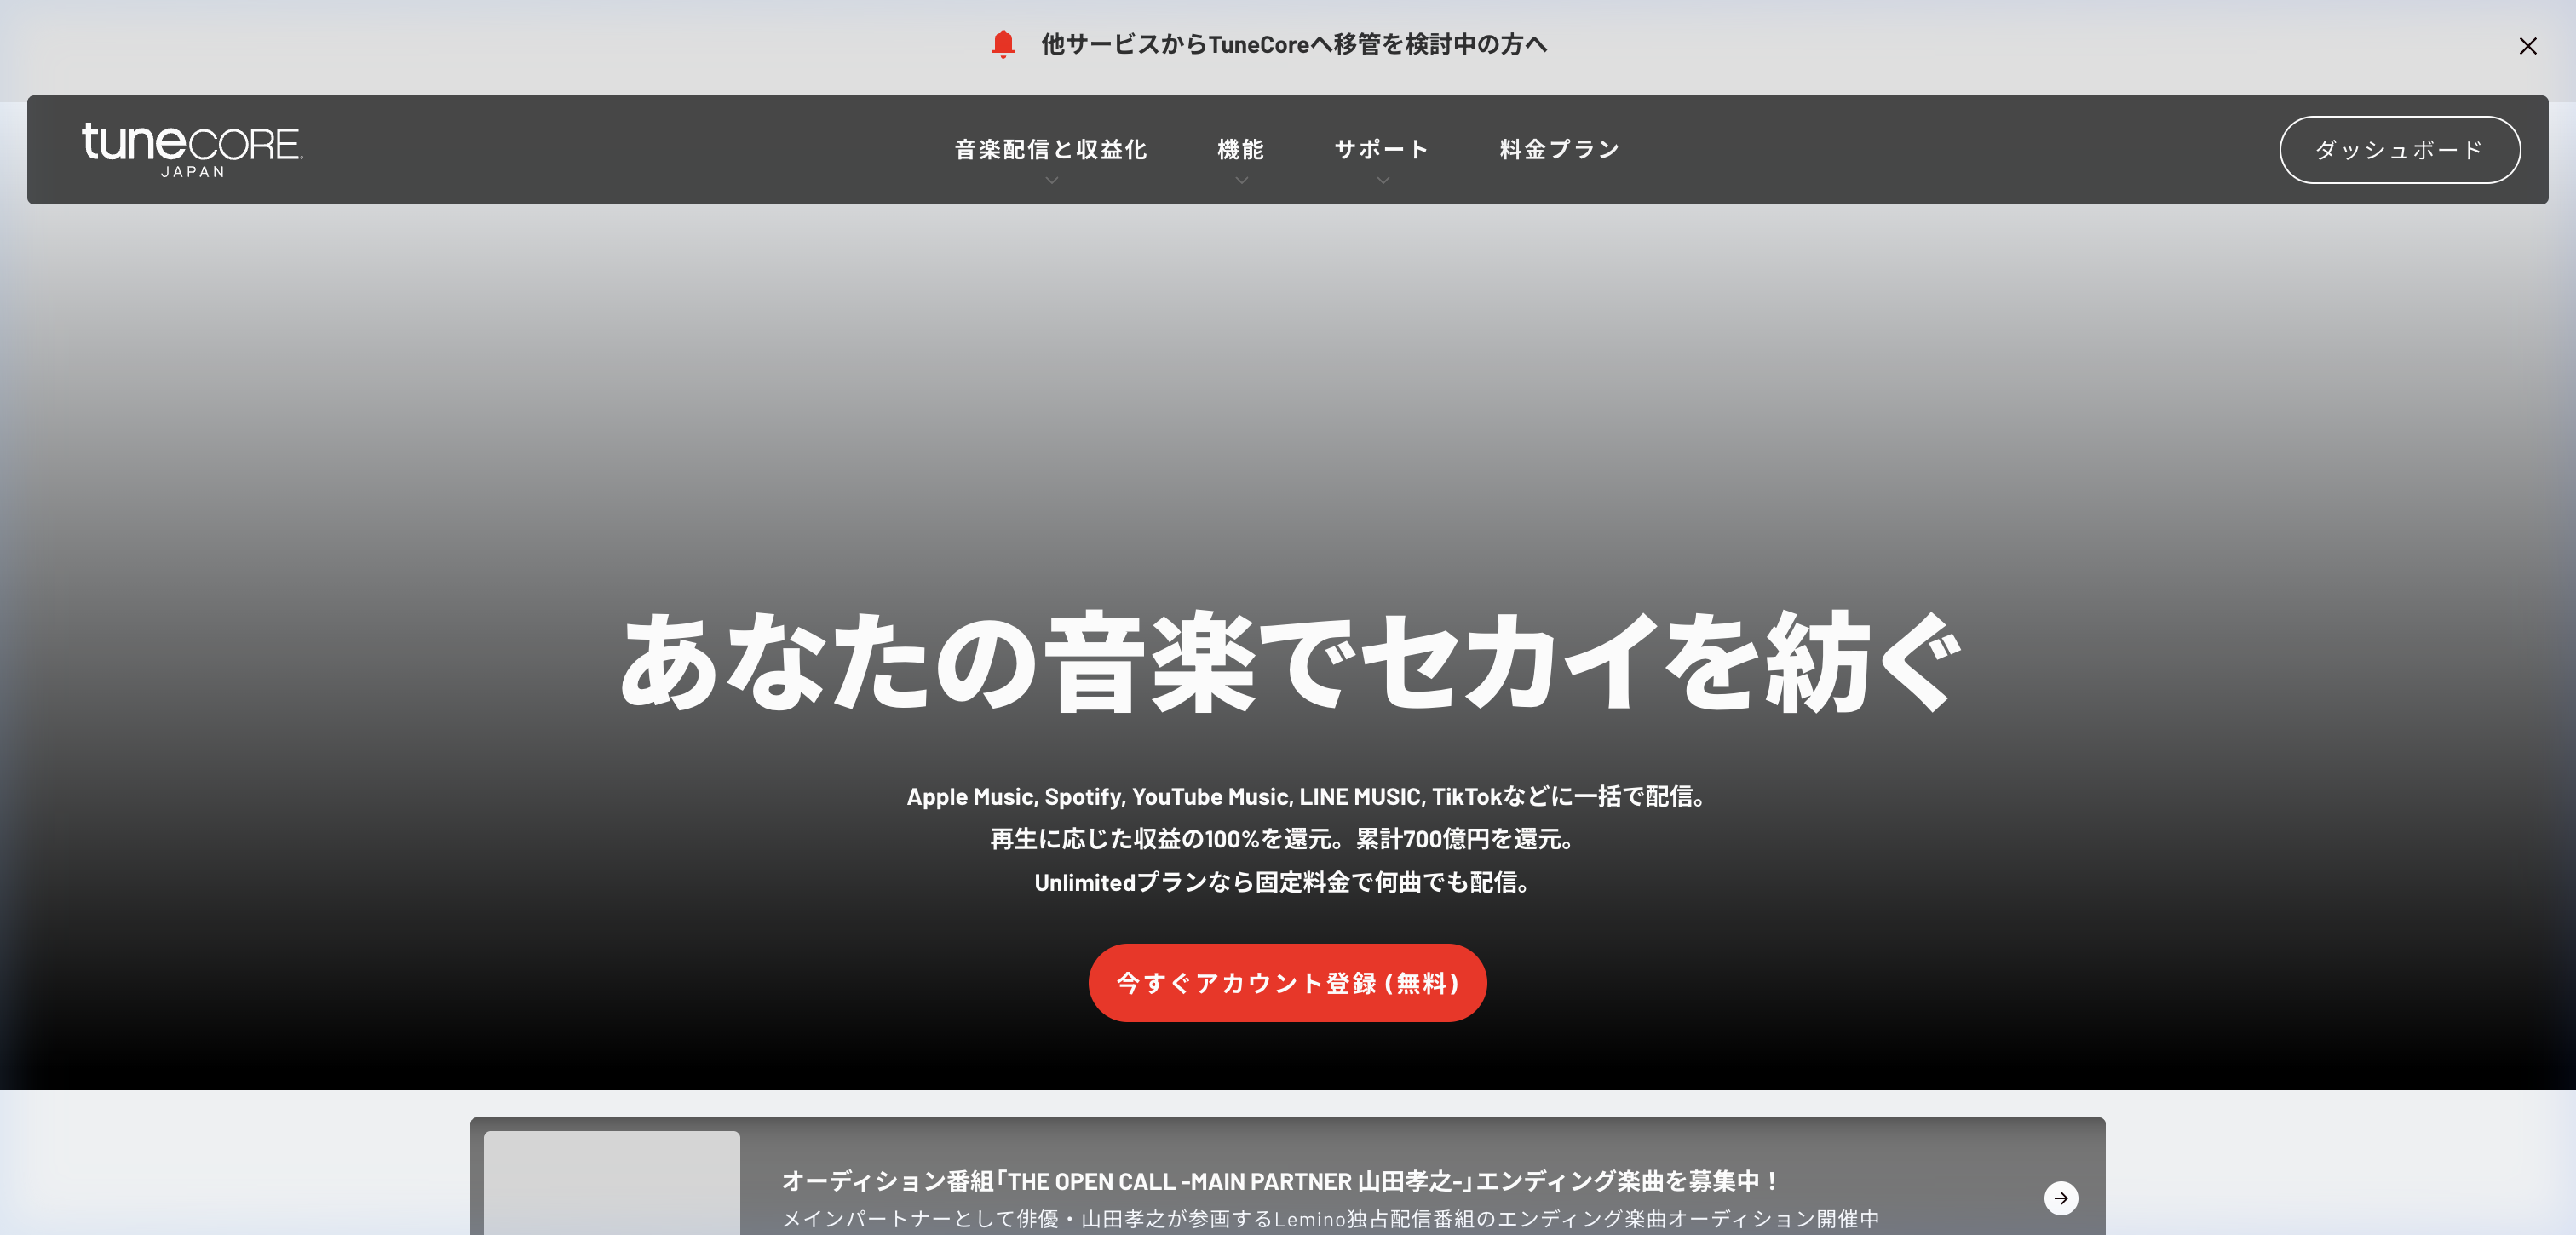Open the 機能 navigation menu
Screen dimensions: 2576x1235
tap(1241, 148)
